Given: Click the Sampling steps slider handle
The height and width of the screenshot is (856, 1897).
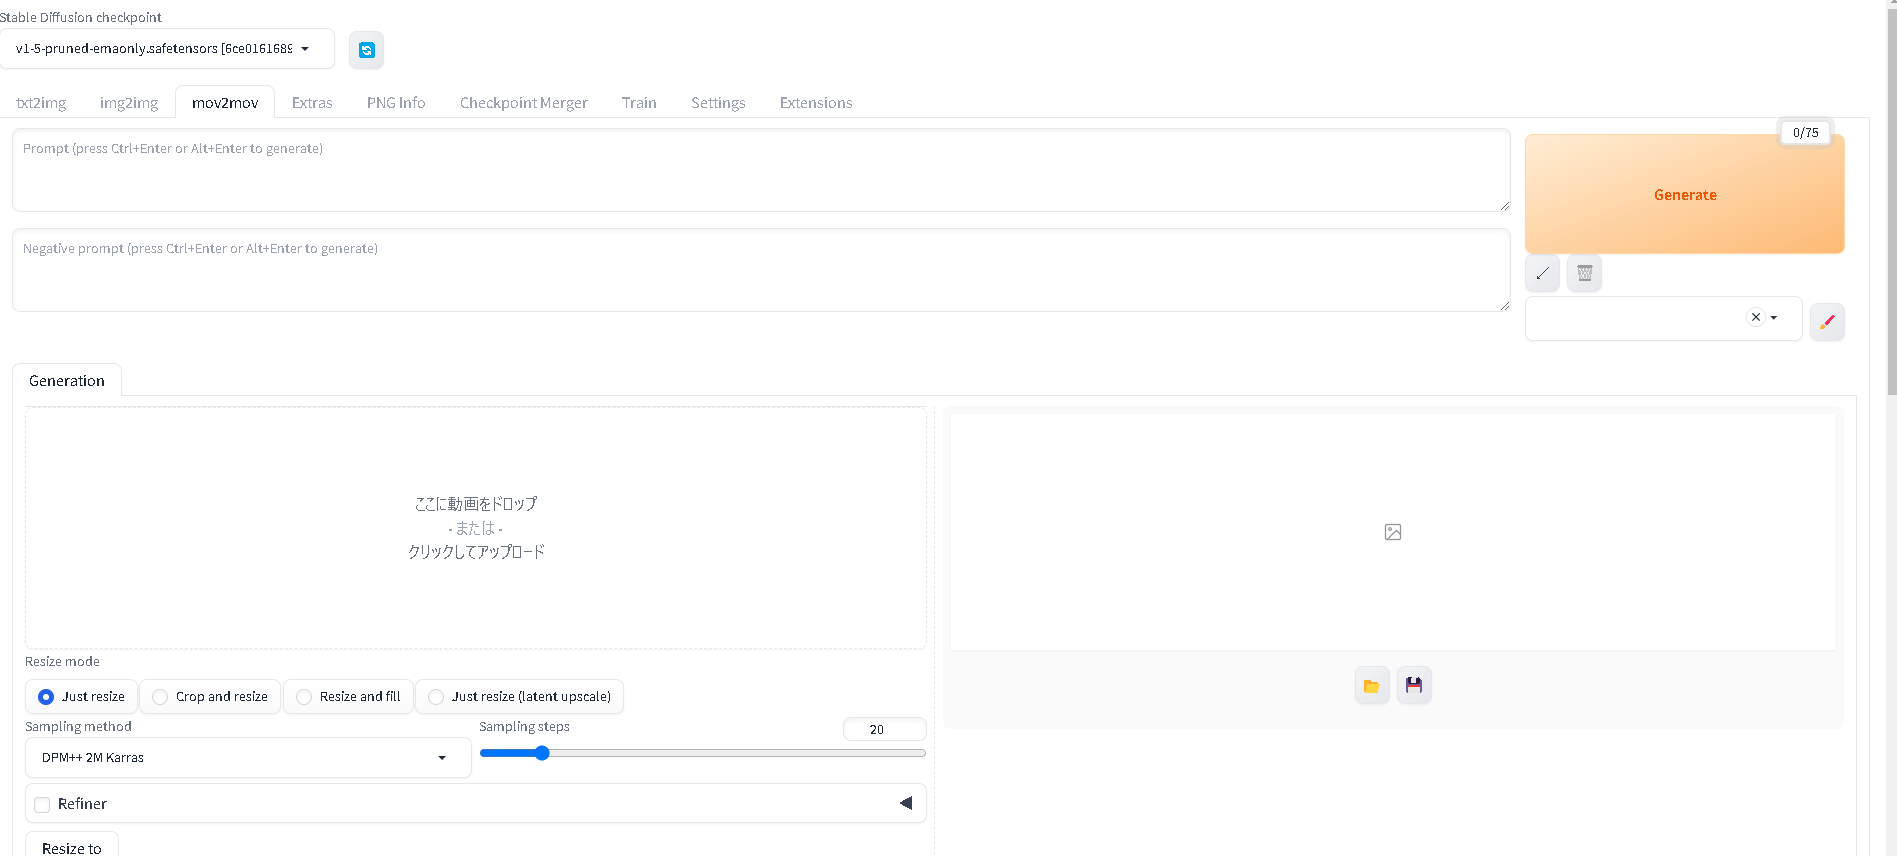Looking at the screenshot, I should point(542,753).
